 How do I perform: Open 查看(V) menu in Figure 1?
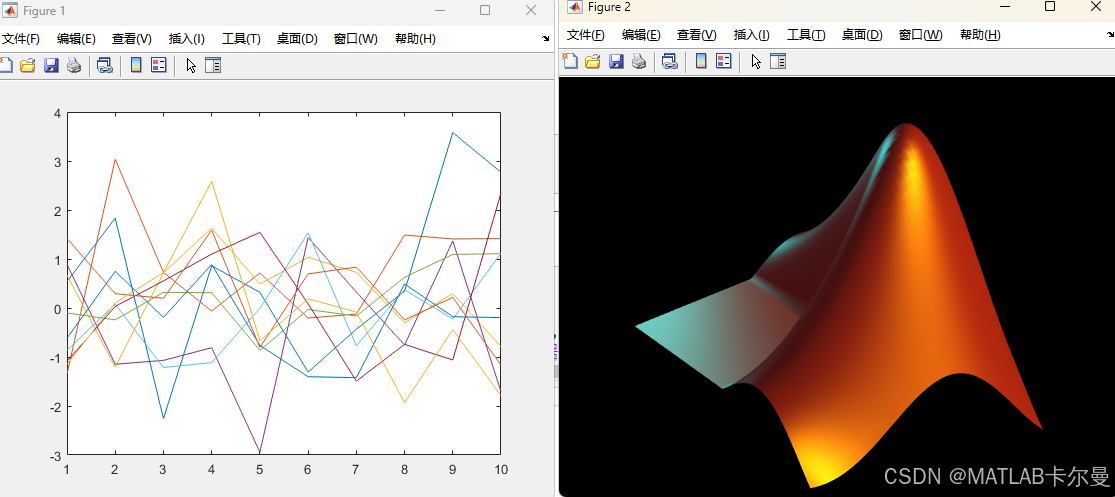132,39
